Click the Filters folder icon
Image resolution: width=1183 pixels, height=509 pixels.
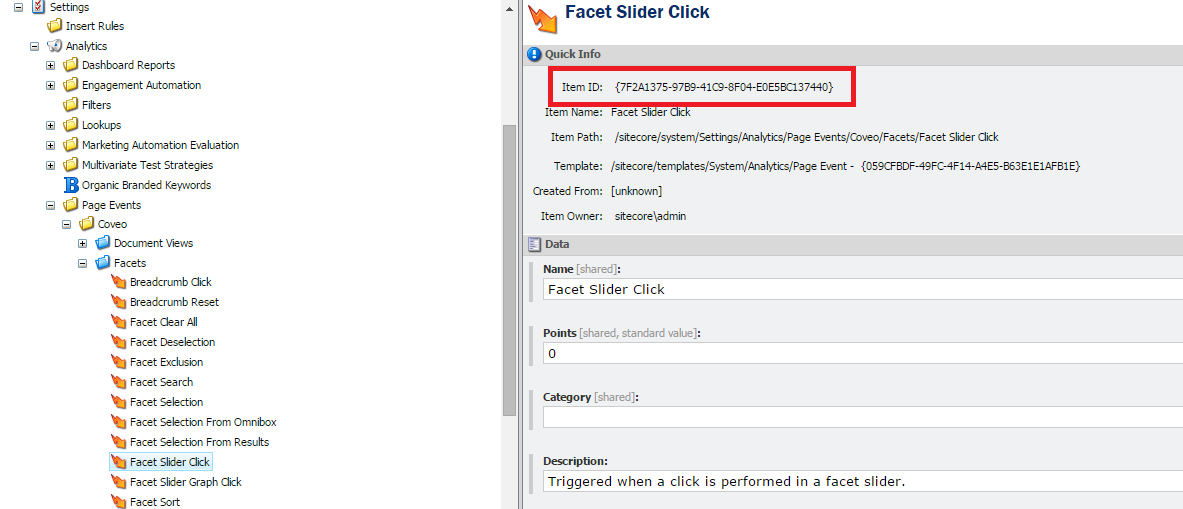71,105
